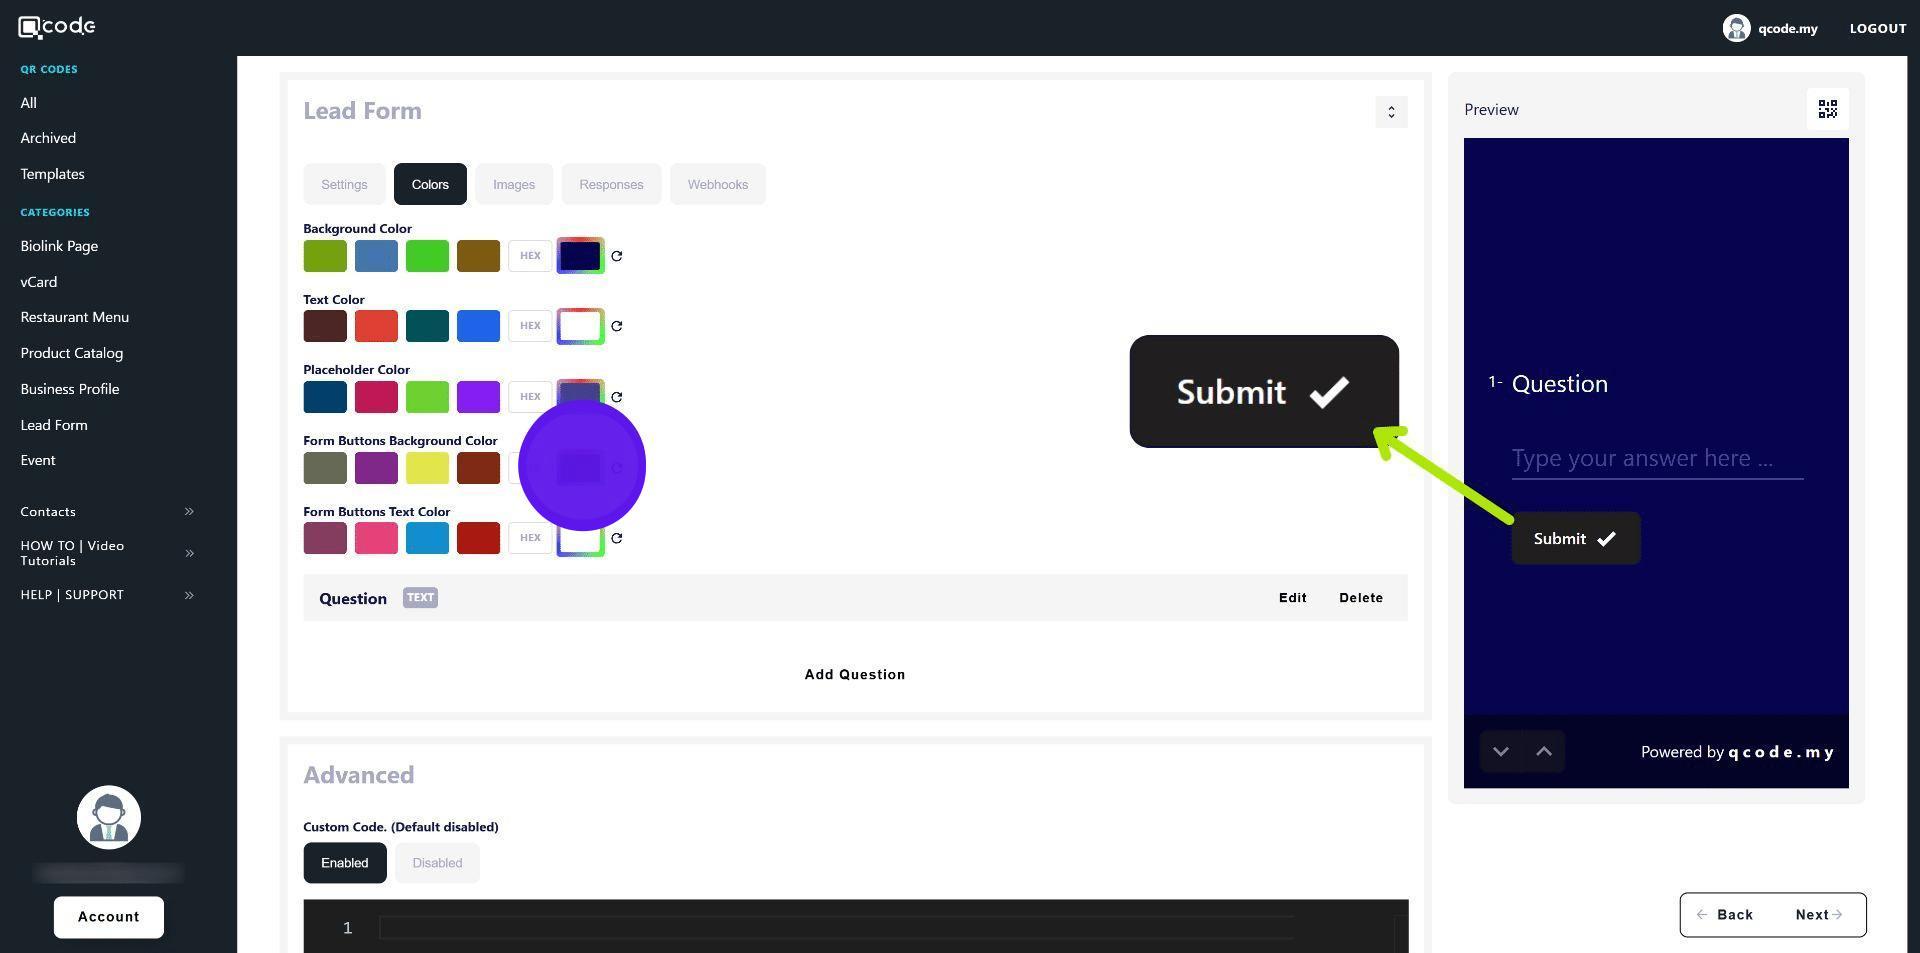The image size is (1920, 953).
Task: Reset the Text Color with refresh icon
Action: pos(617,326)
